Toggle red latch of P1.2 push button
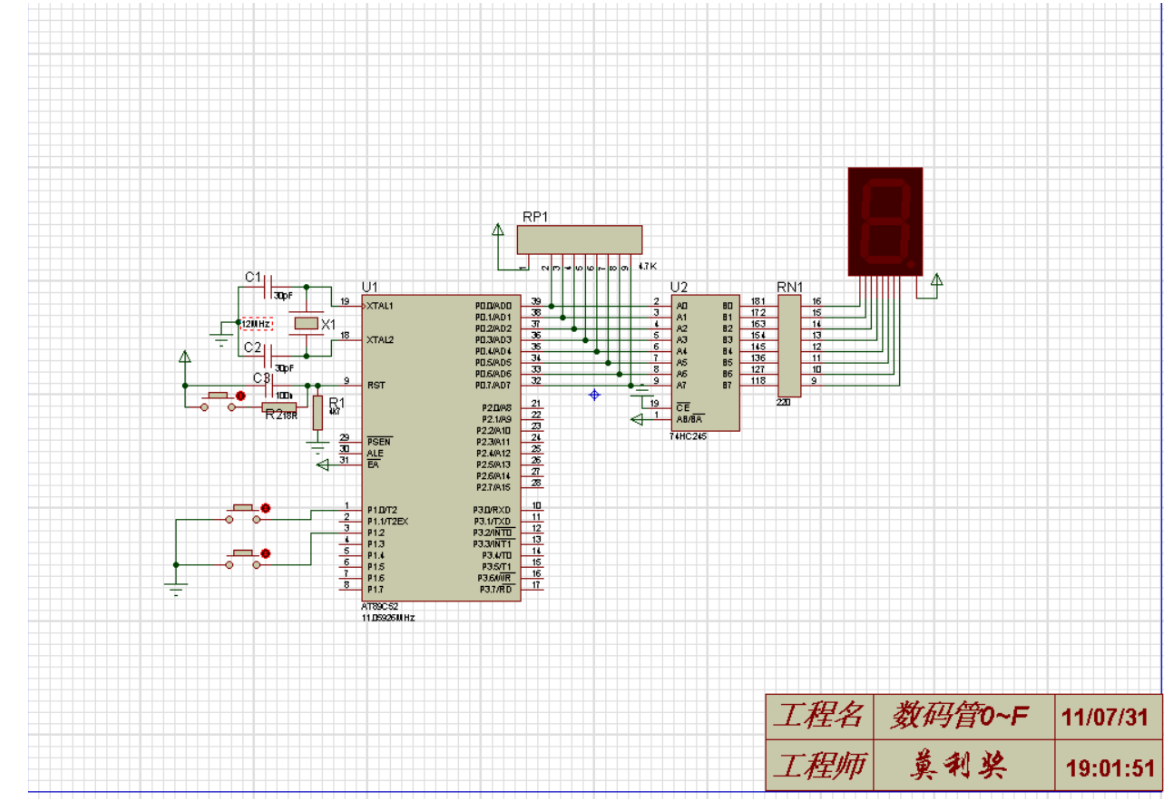This screenshot has height=806, width=1176. tap(266, 554)
